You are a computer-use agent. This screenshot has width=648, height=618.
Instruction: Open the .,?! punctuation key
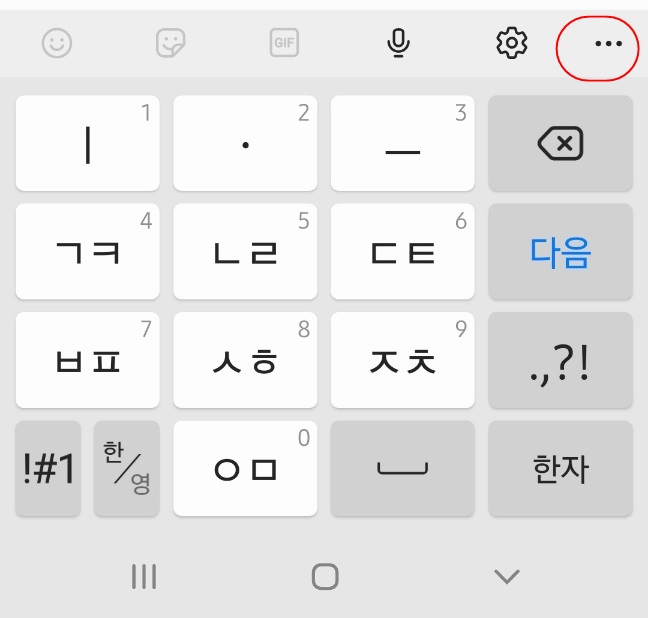tap(560, 360)
